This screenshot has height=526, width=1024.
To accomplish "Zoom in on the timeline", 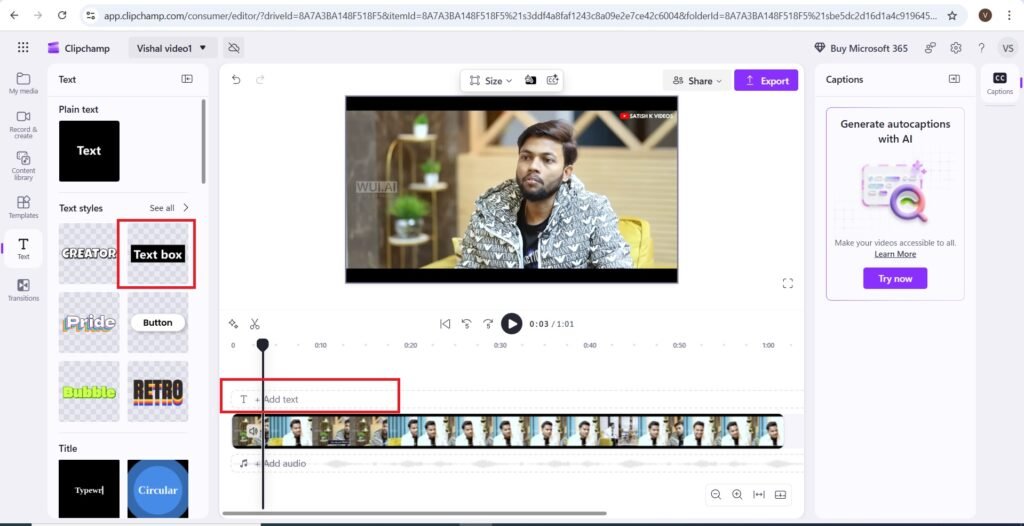I will coord(737,494).
